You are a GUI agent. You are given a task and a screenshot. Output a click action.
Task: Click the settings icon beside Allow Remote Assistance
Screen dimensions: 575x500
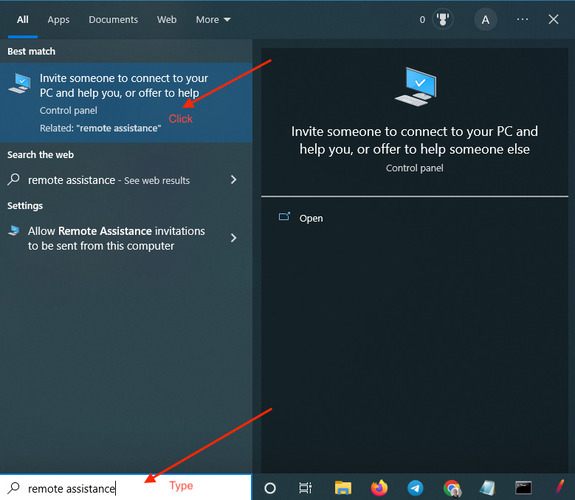[14, 231]
